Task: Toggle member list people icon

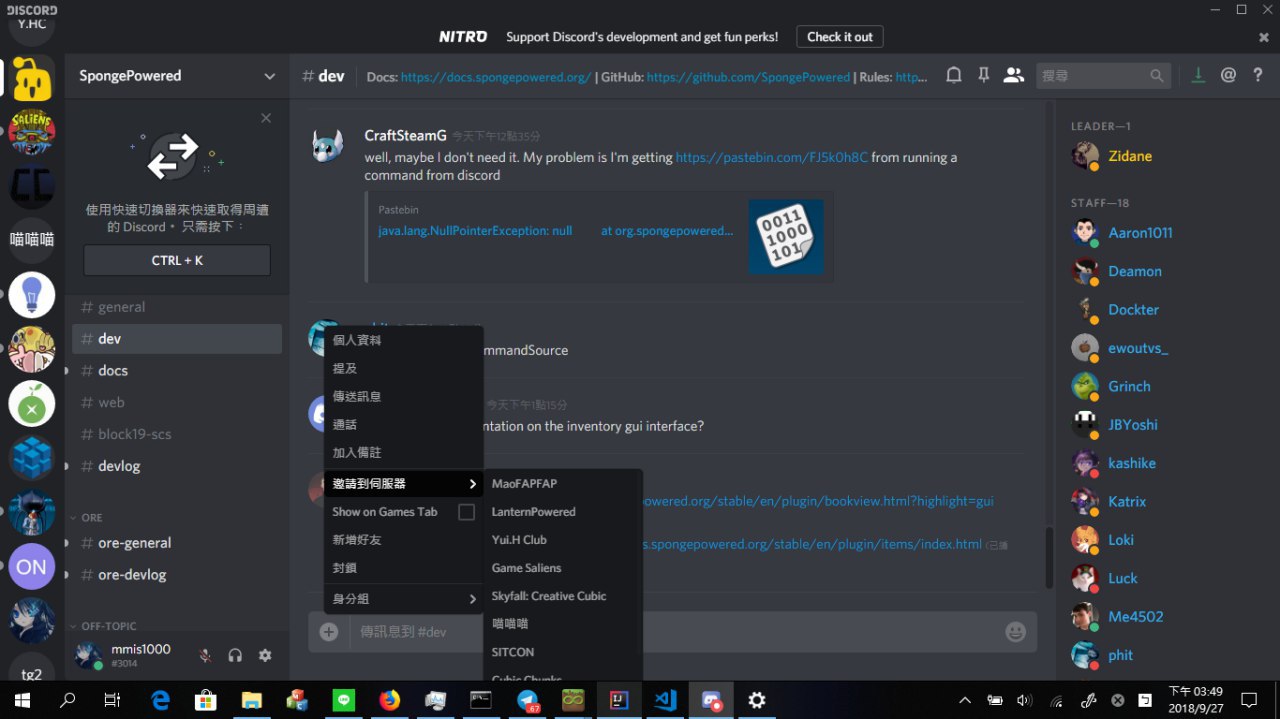Action: (x=1014, y=75)
